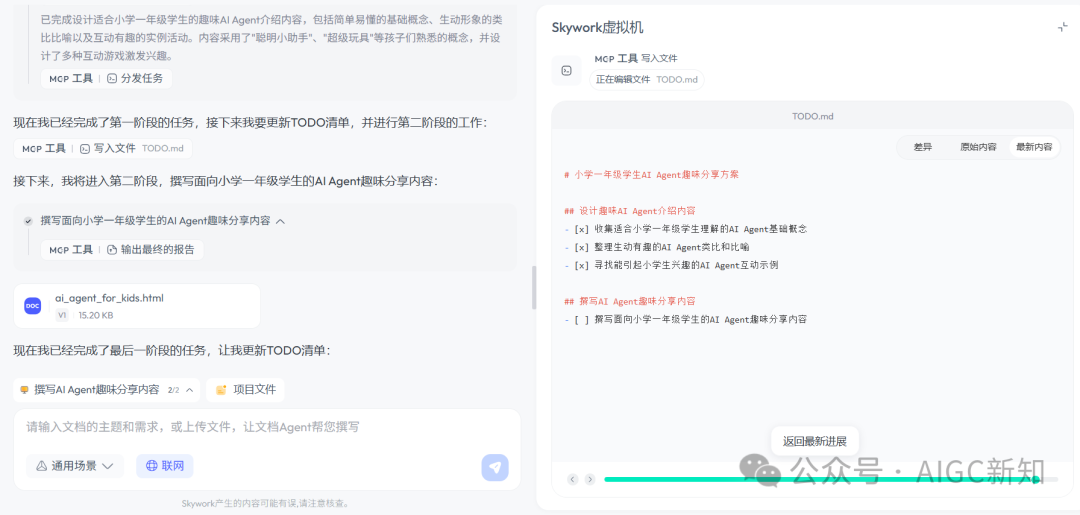Image resolution: width=1080 pixels, height=515 pixels.
Task: Click the Skywork虚拟机 panel title
Action: (598, 28)
